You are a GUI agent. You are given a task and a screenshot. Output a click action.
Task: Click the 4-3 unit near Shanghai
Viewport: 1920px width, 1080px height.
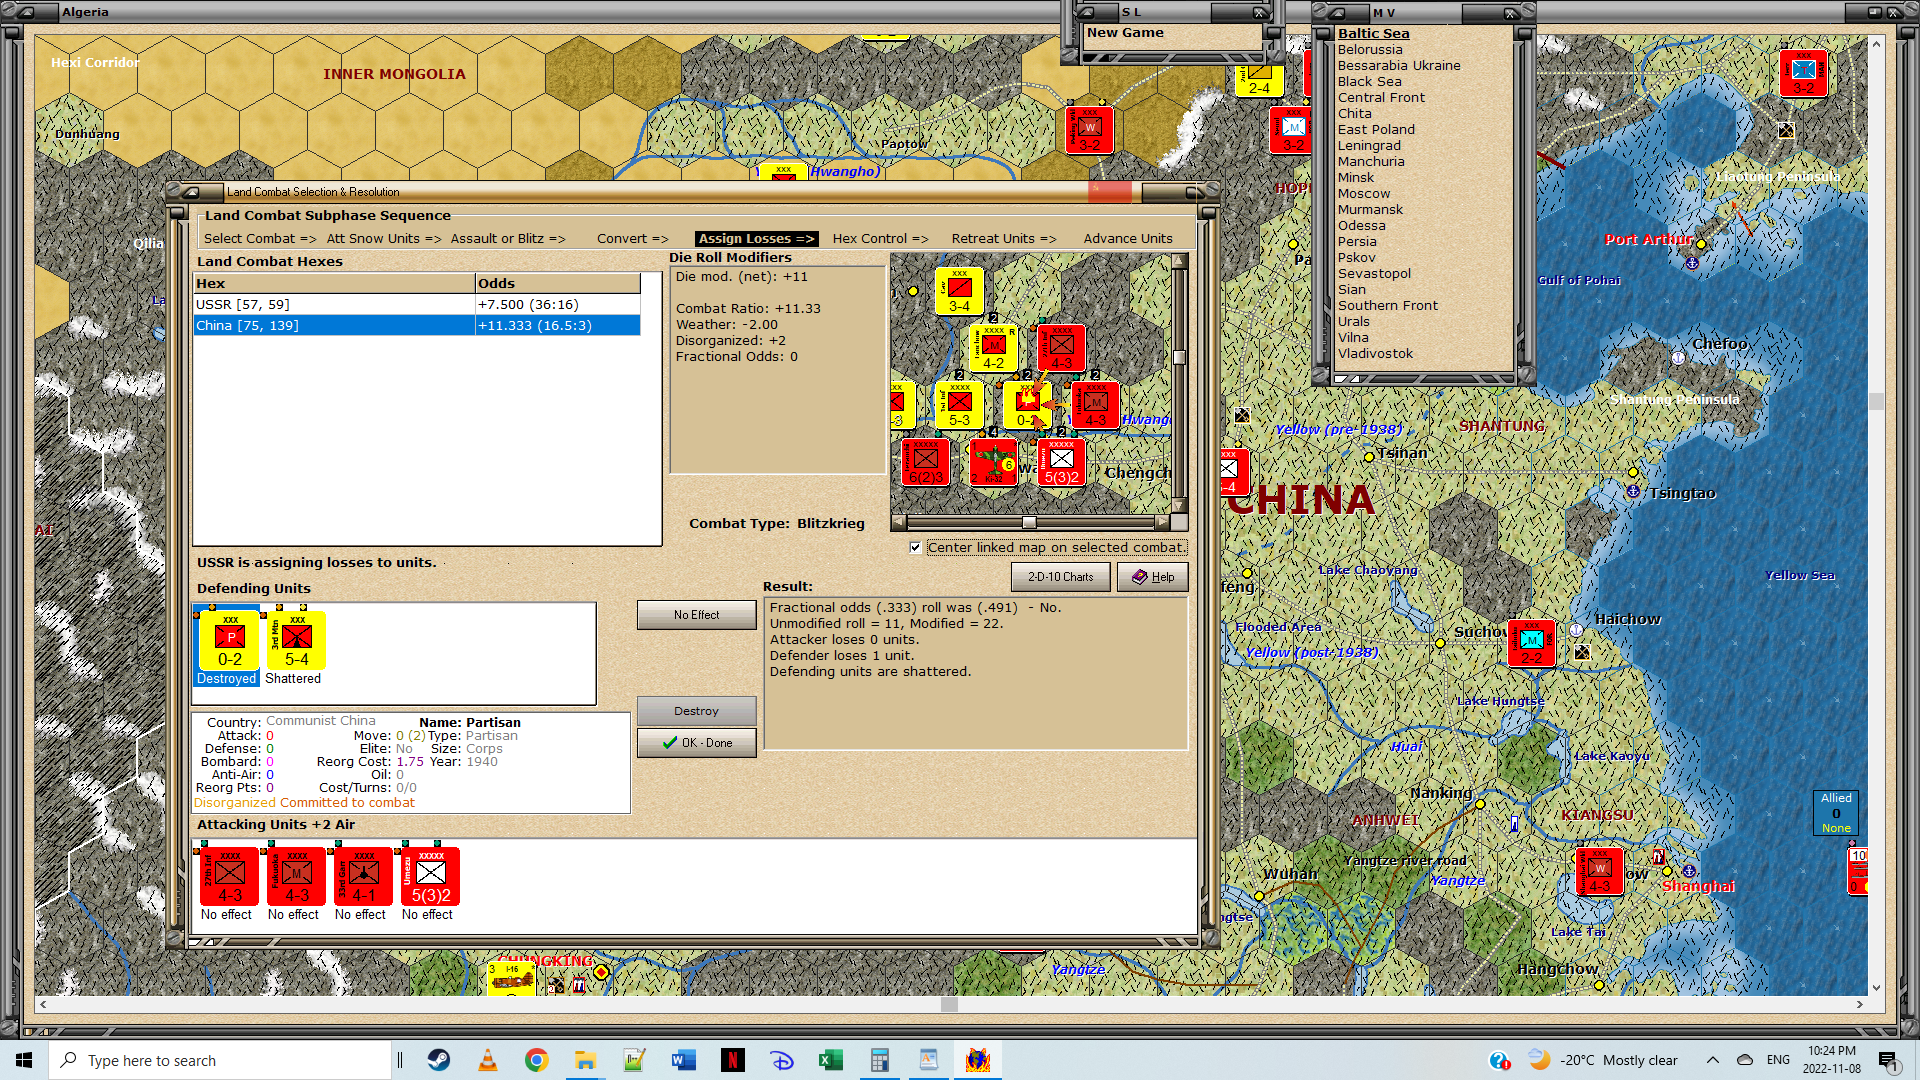1599,871
